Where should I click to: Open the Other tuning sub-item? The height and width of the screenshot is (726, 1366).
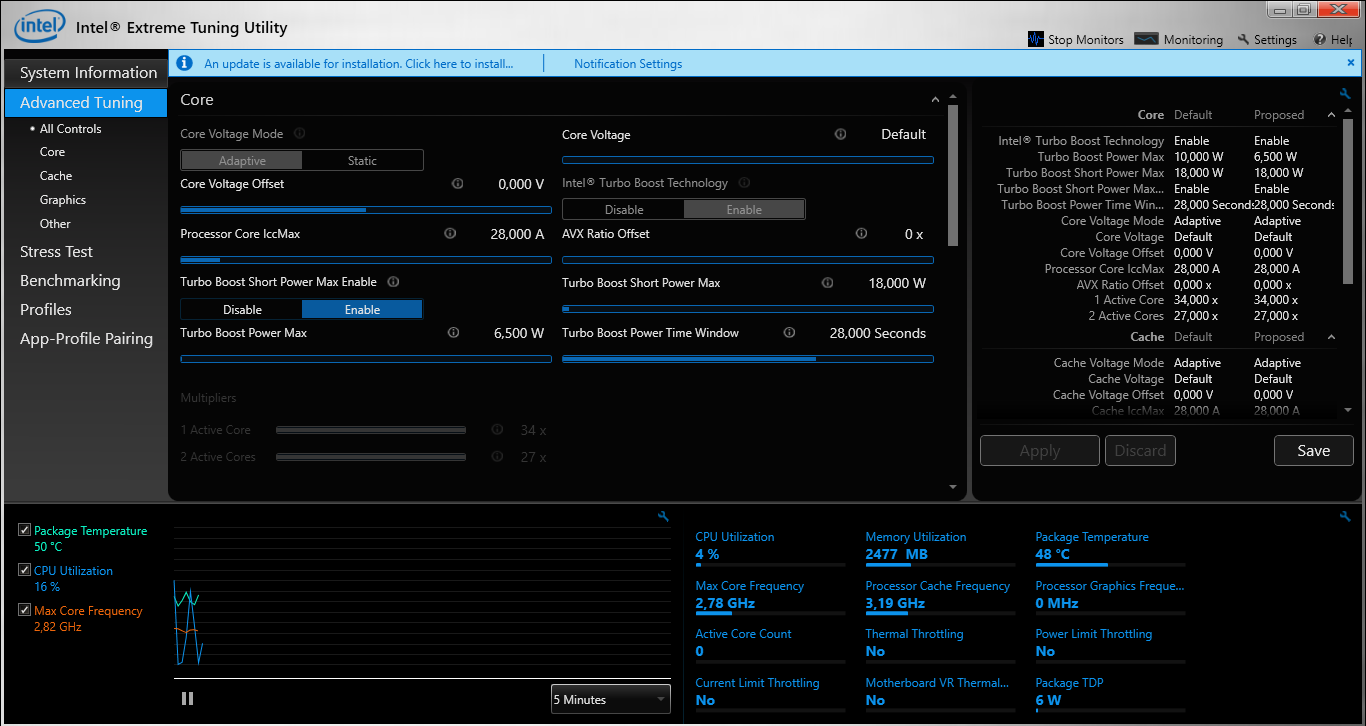point(55,224)
